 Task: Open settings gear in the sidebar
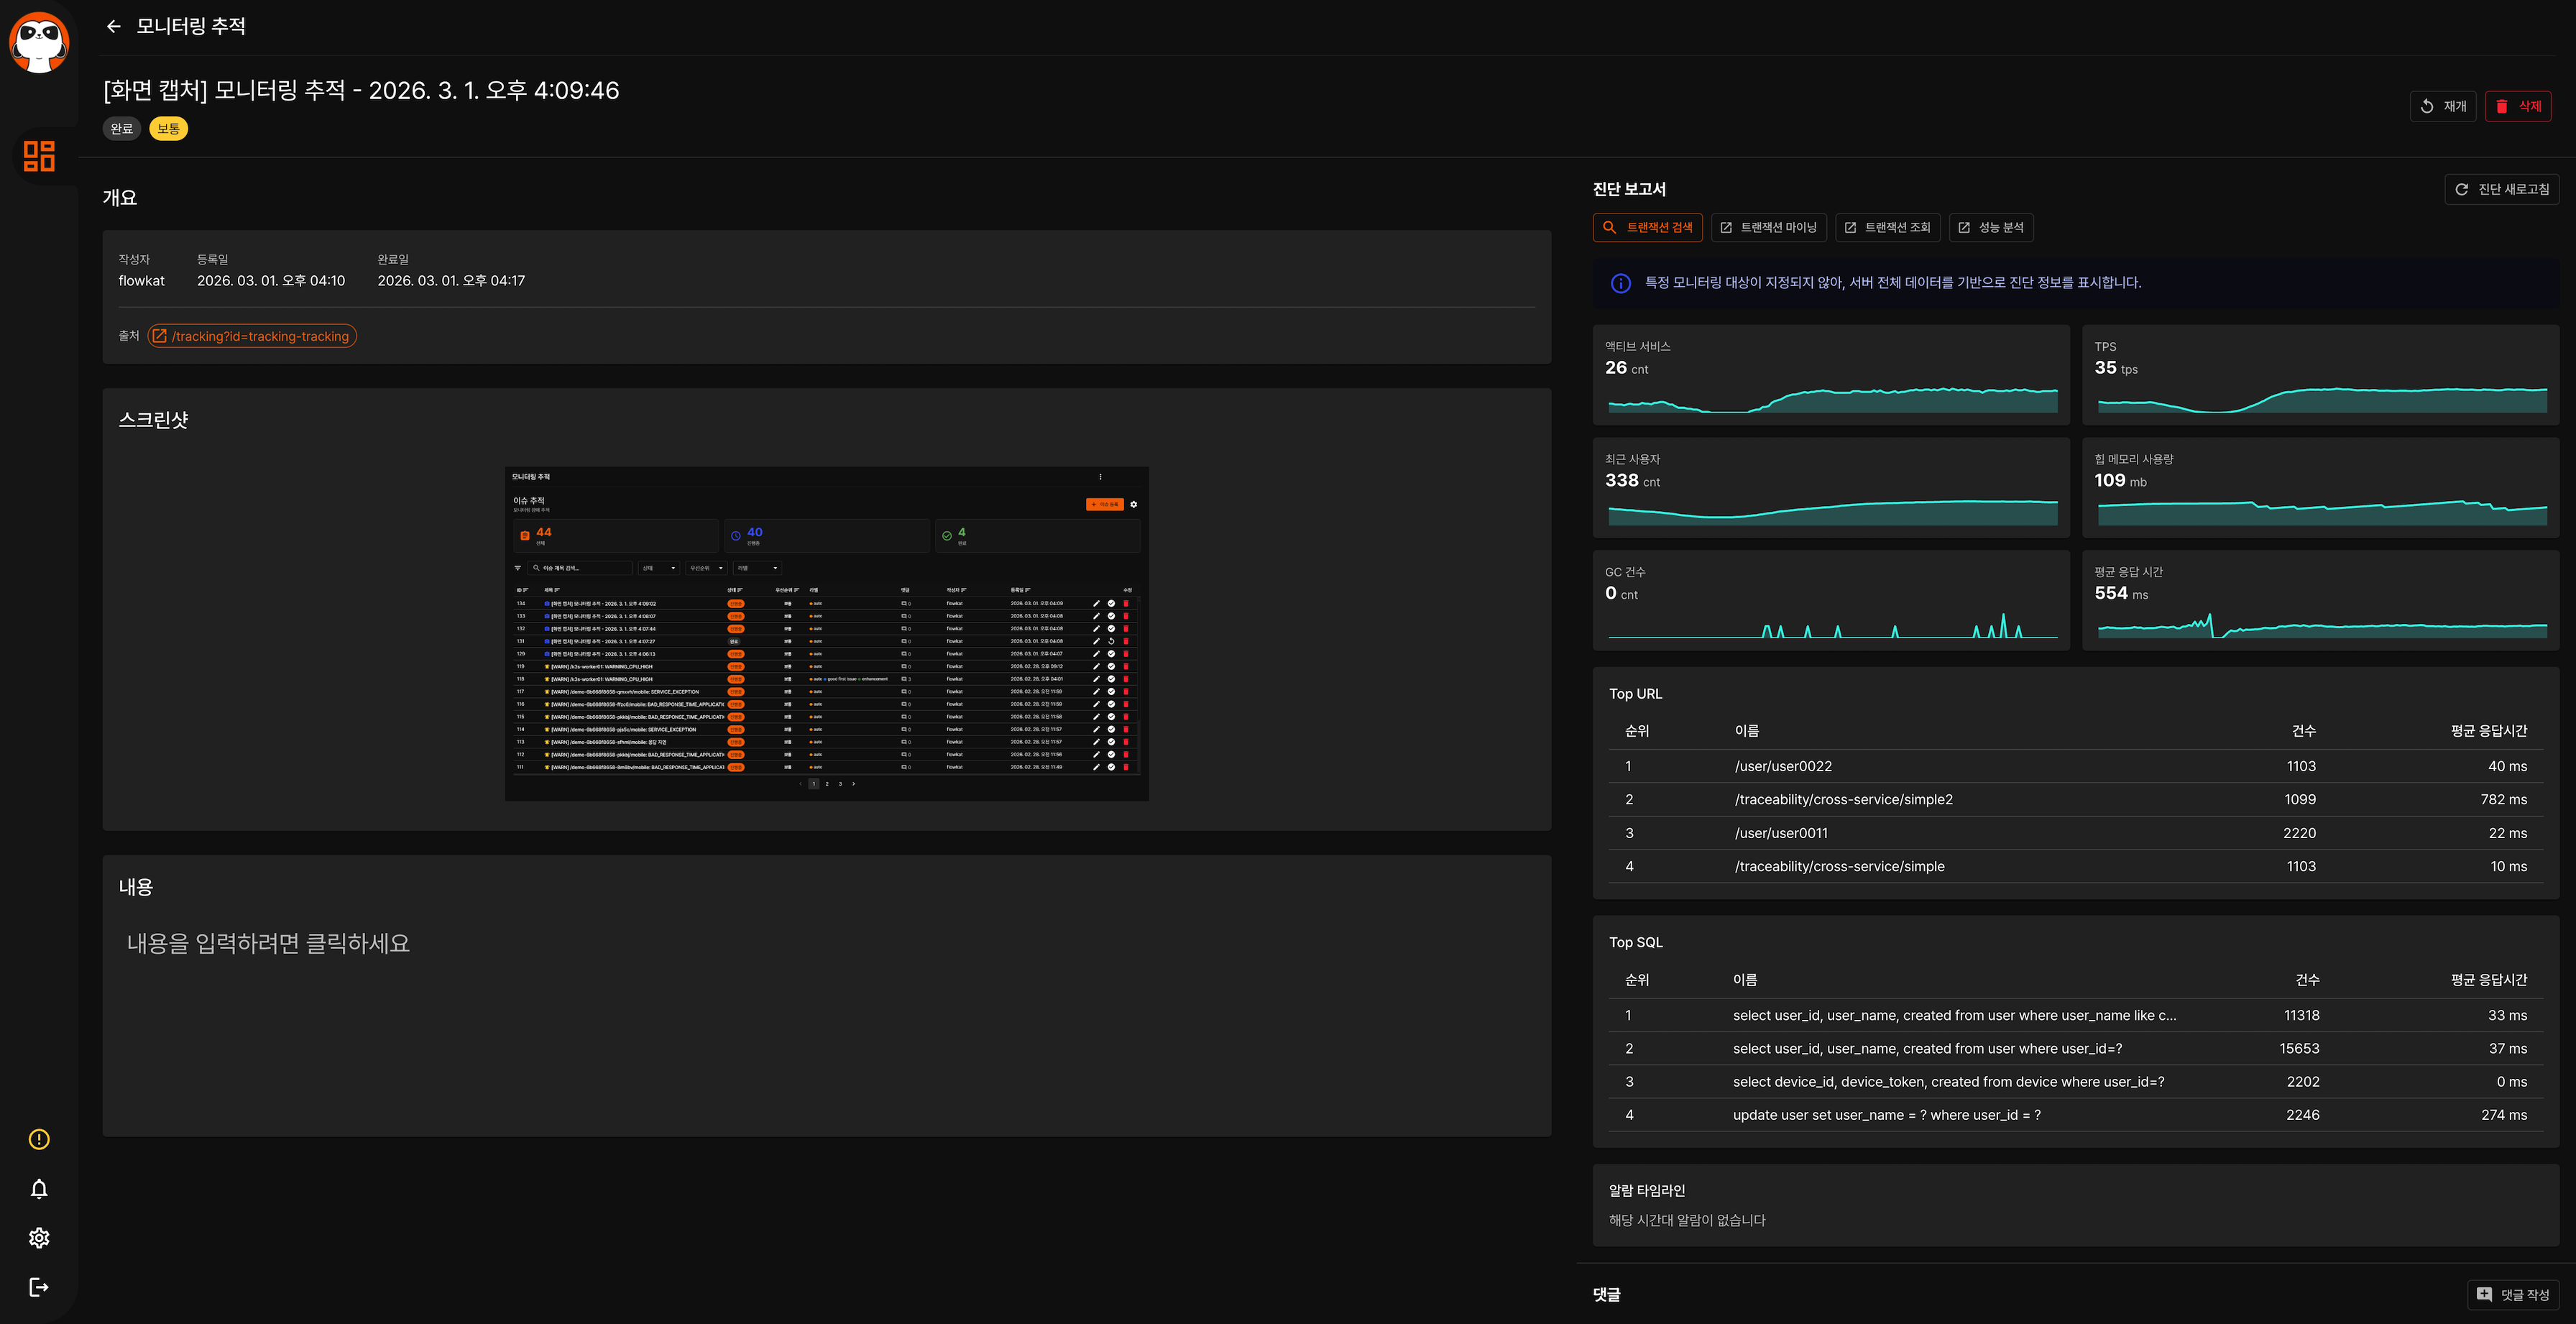(x=39, y=1238)
